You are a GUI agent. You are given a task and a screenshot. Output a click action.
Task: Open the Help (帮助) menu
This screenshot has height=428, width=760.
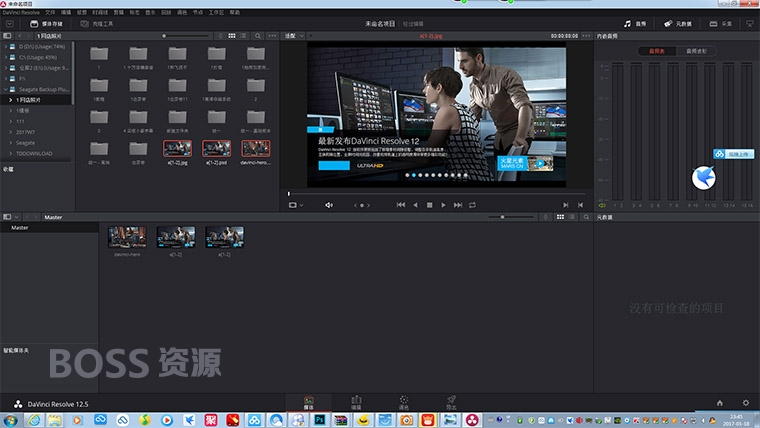235,13
